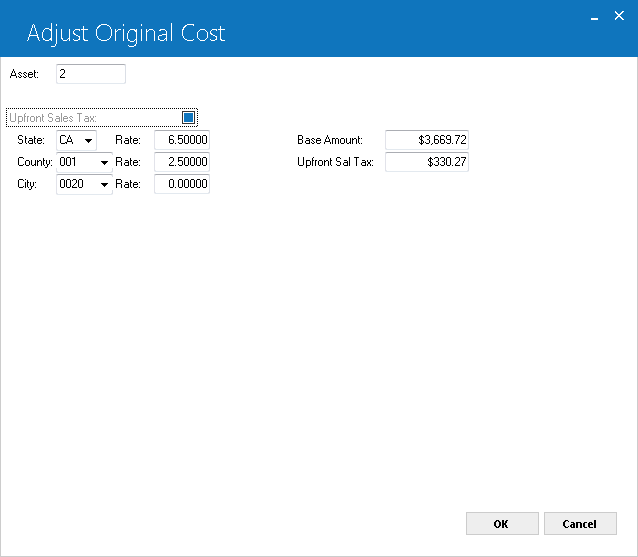The height and width of the screenshot is (557, 638).
Task: Click the Asset: label
Action: [24, 74]
